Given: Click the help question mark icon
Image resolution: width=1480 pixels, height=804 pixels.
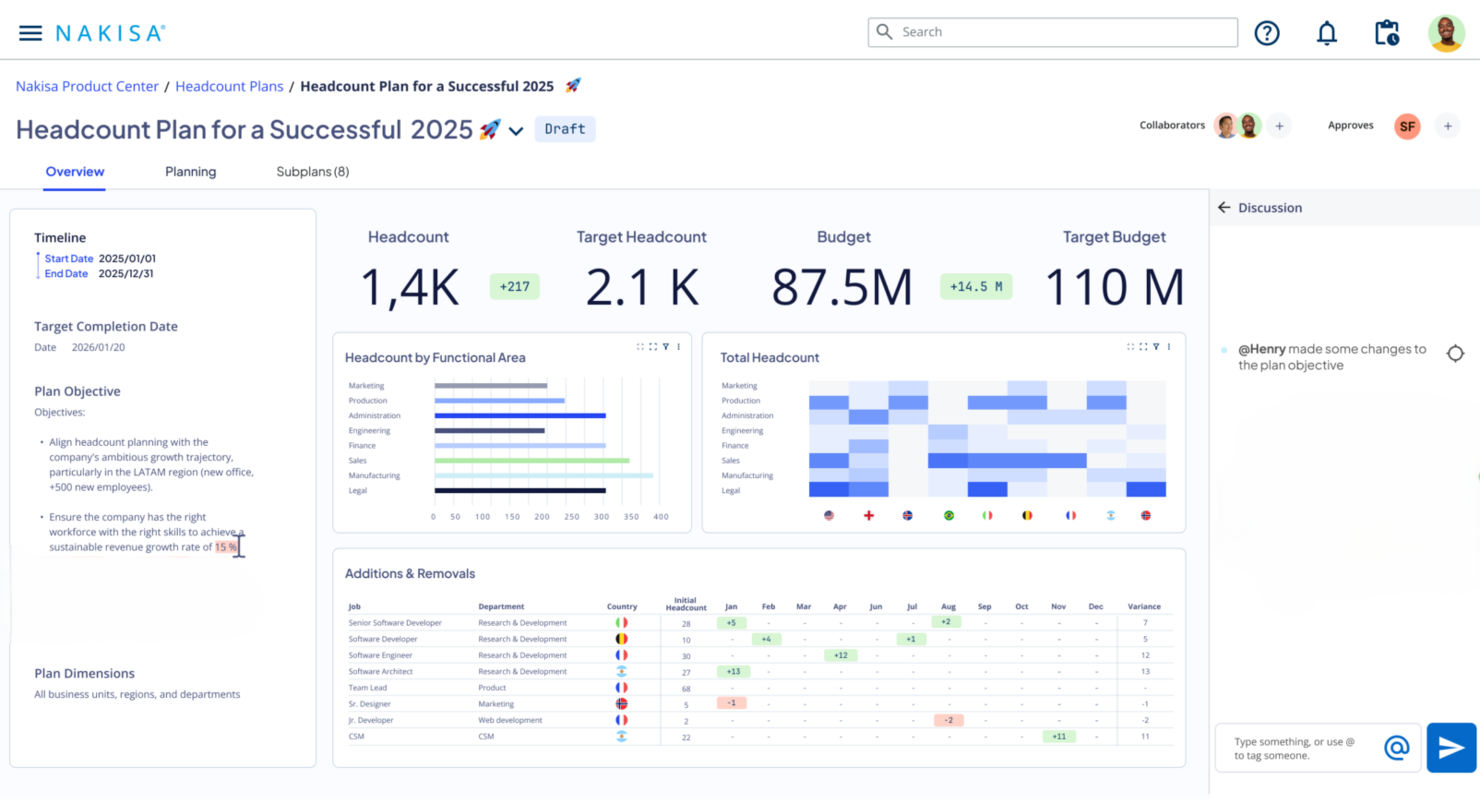Looking at the screenshot, I should pyautogui.click(x=1267, y=33).
